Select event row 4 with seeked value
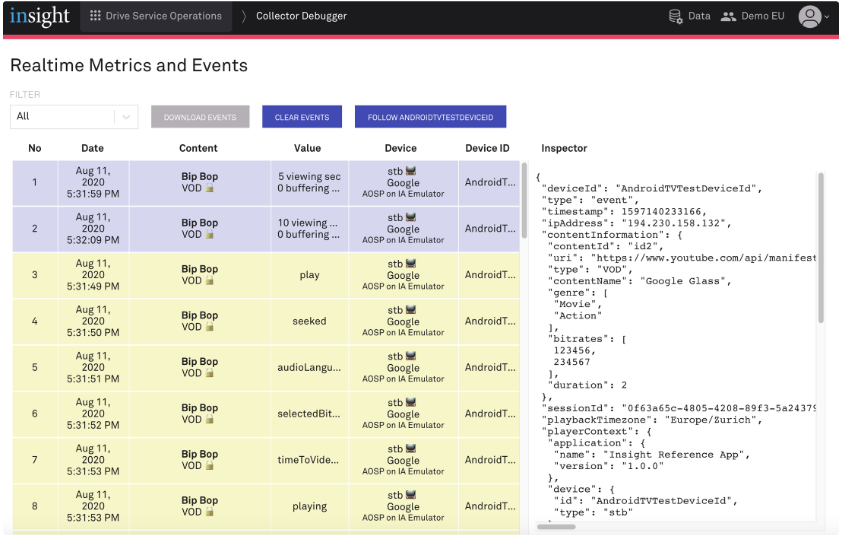The height and width of the screenshot is (539, 841). pyautogui.click(x=309, y=321)
